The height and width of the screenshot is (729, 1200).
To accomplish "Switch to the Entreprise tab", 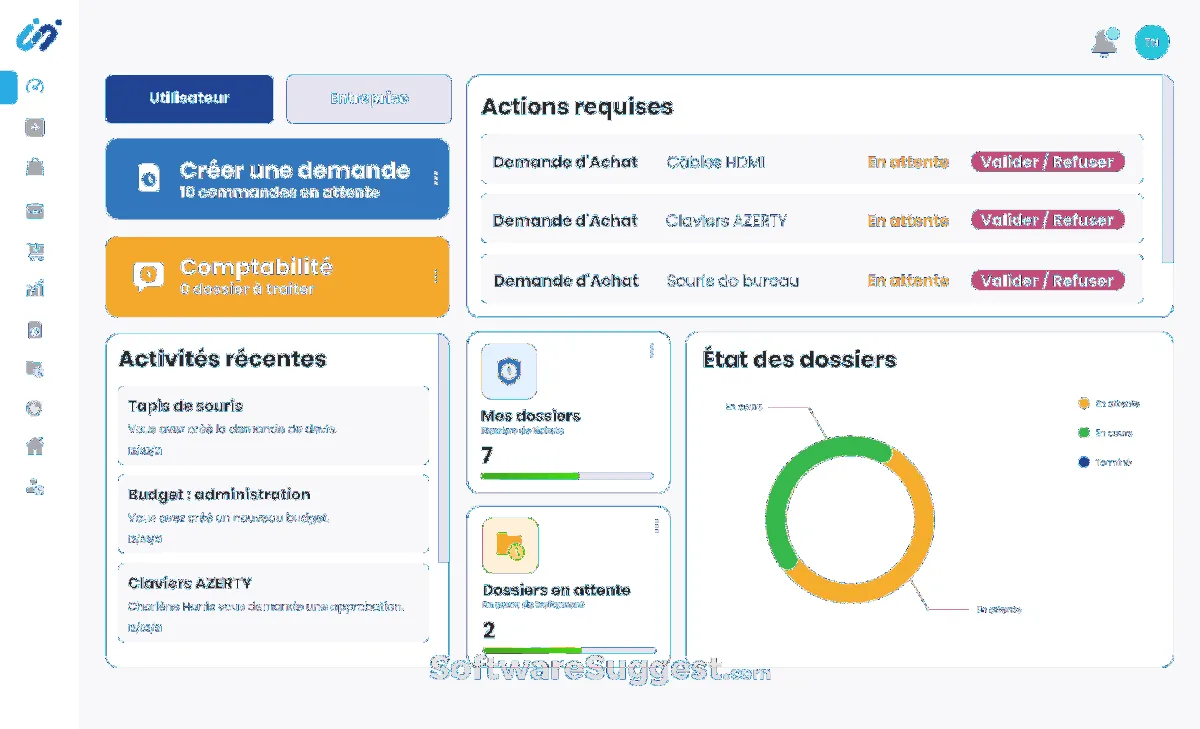I will 369,99.
